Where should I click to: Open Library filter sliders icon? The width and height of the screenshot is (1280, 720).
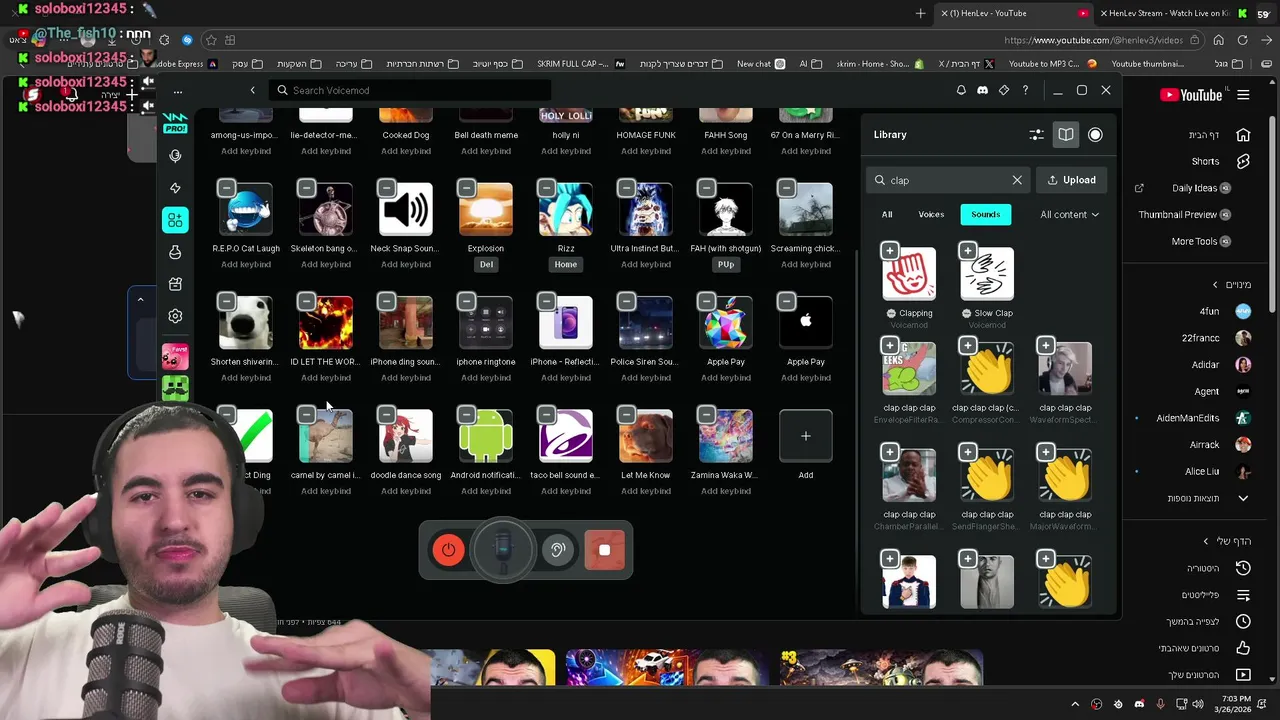1037,134
